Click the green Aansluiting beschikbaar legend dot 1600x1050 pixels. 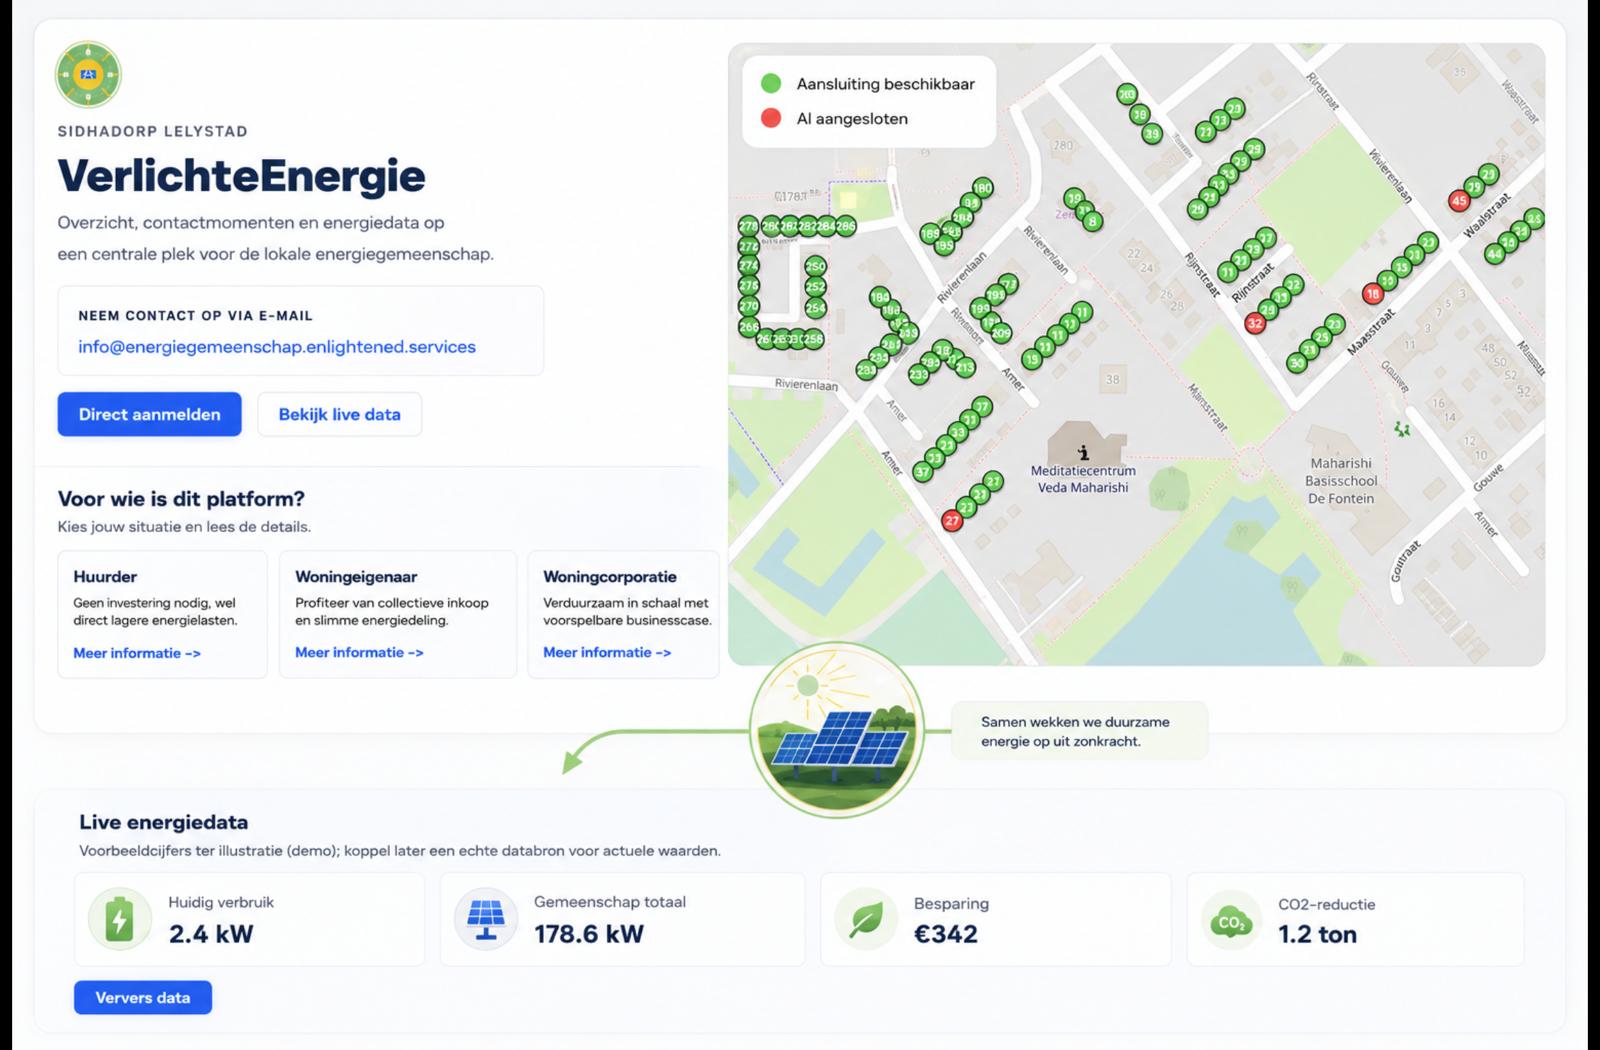[771, 84]
